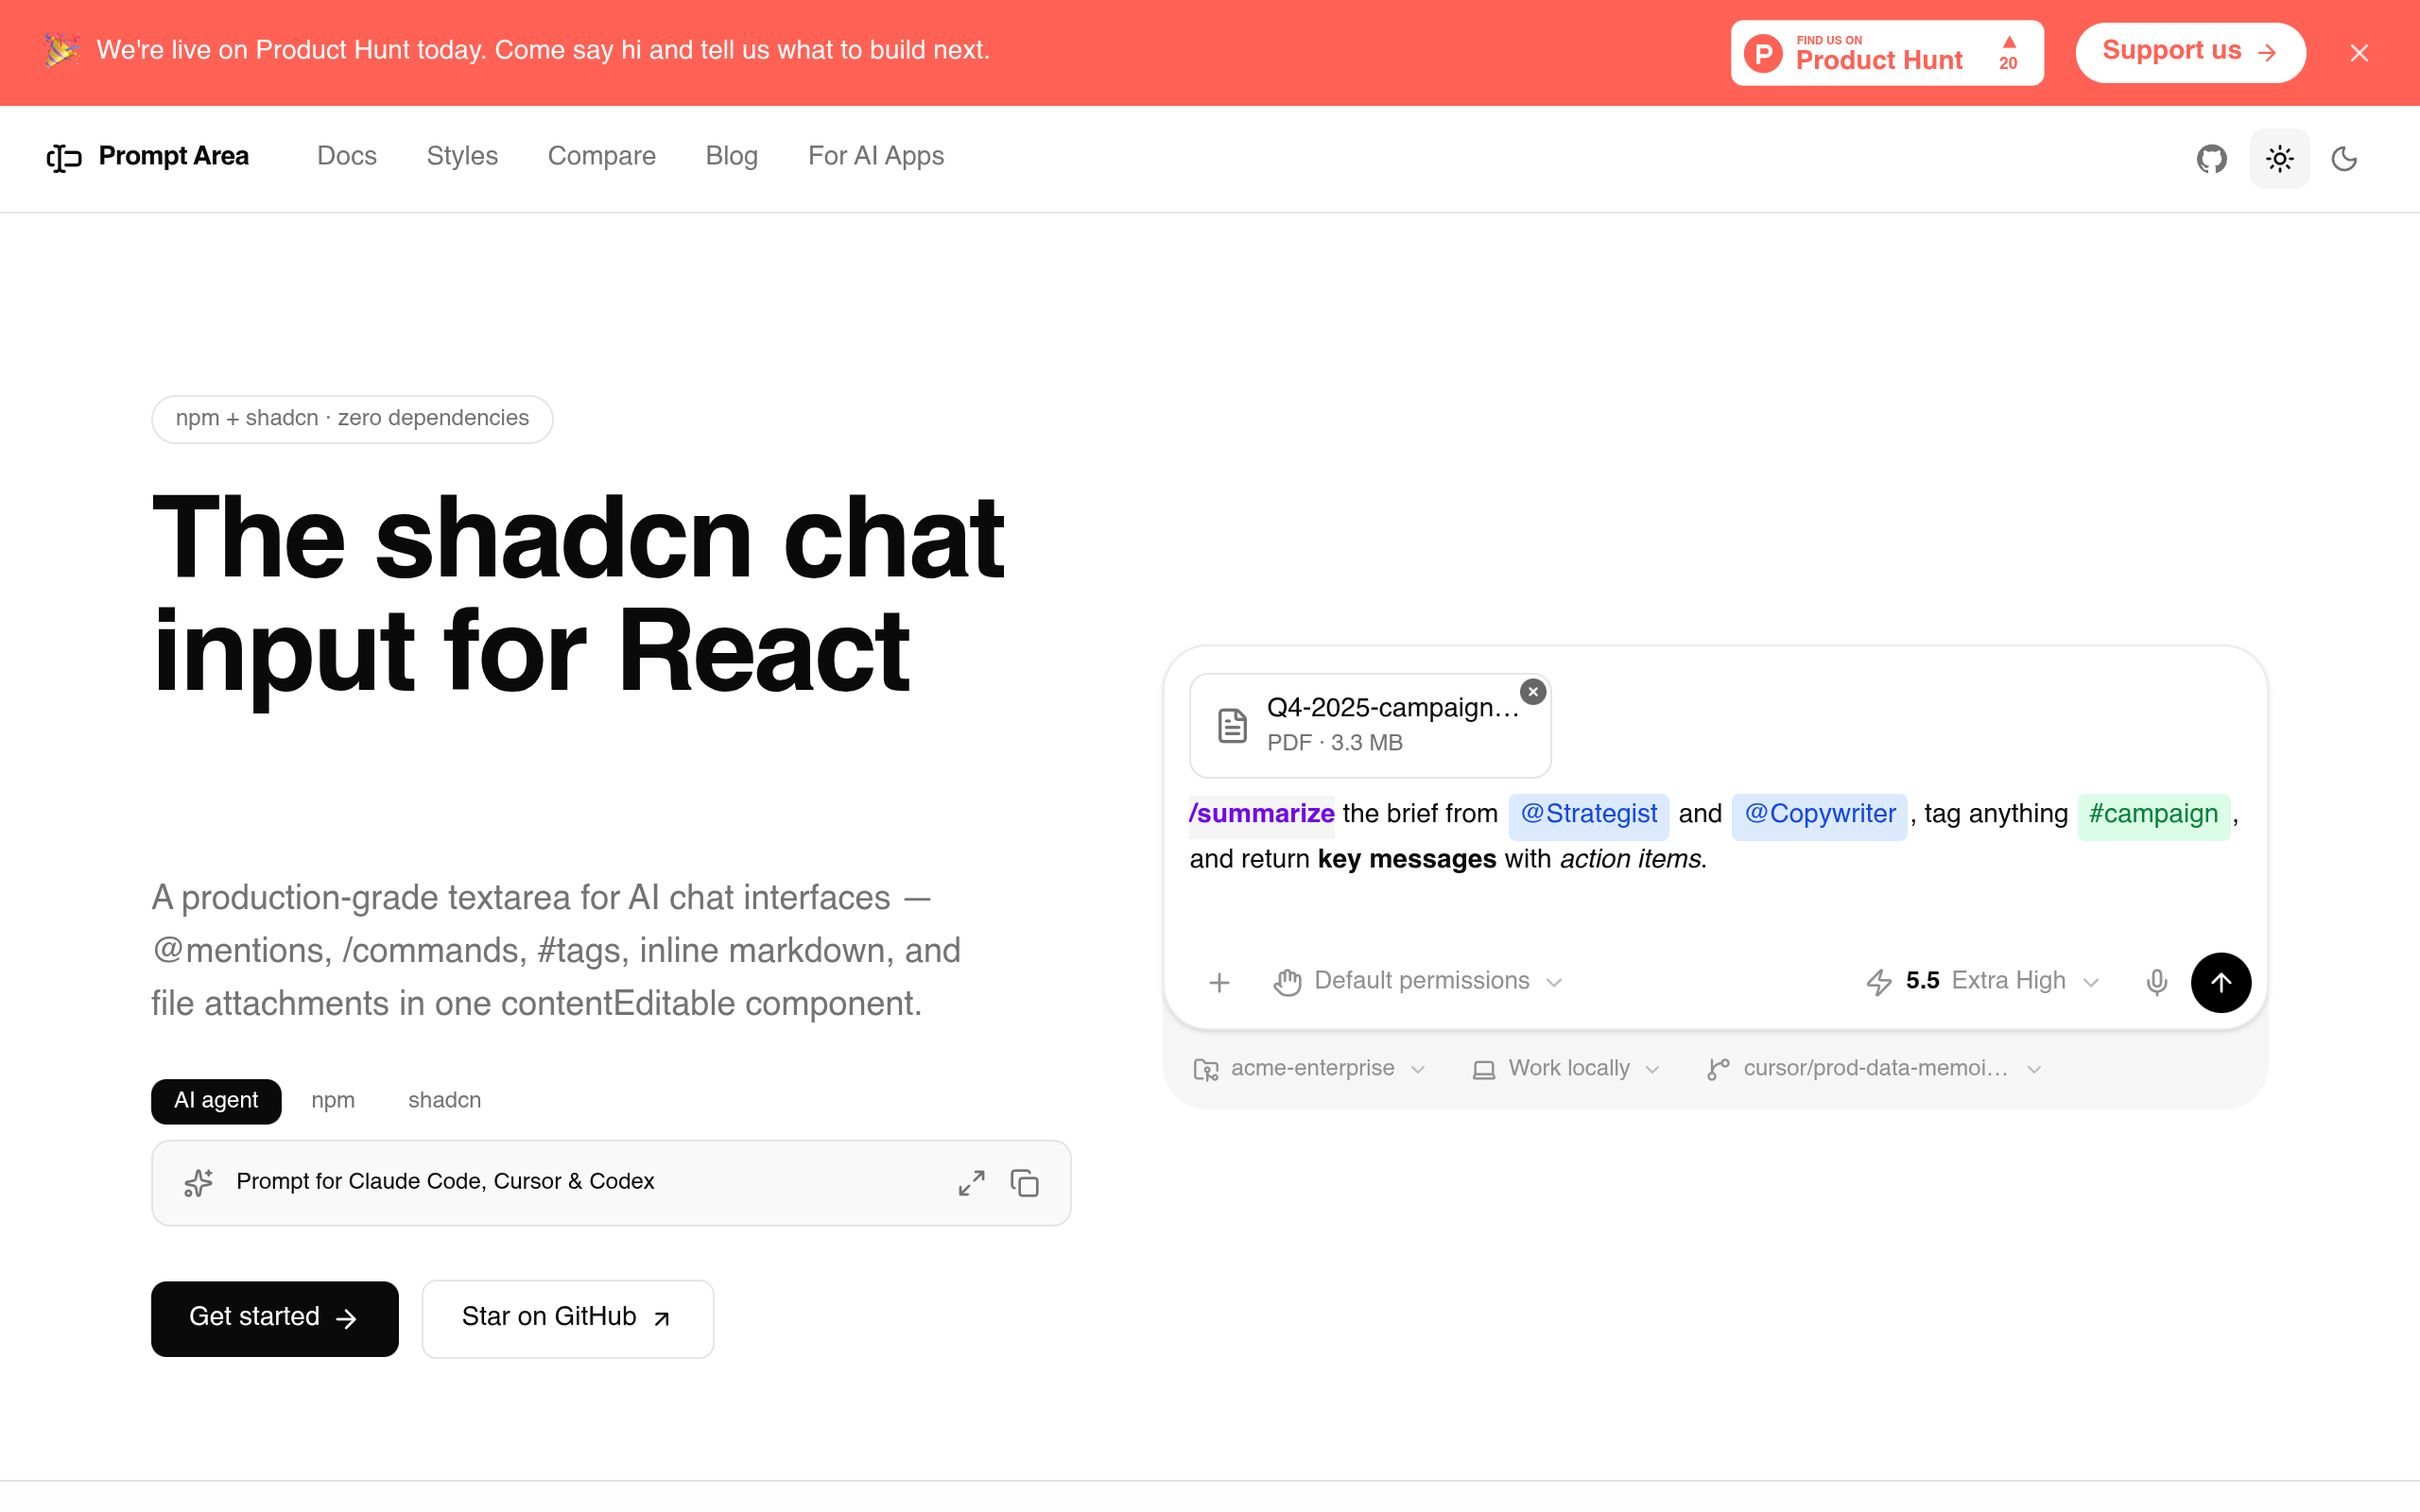This screenshot has width=2420, height=1512.
Task: Click the git branch icon
Action: tap(1718, 1069)
